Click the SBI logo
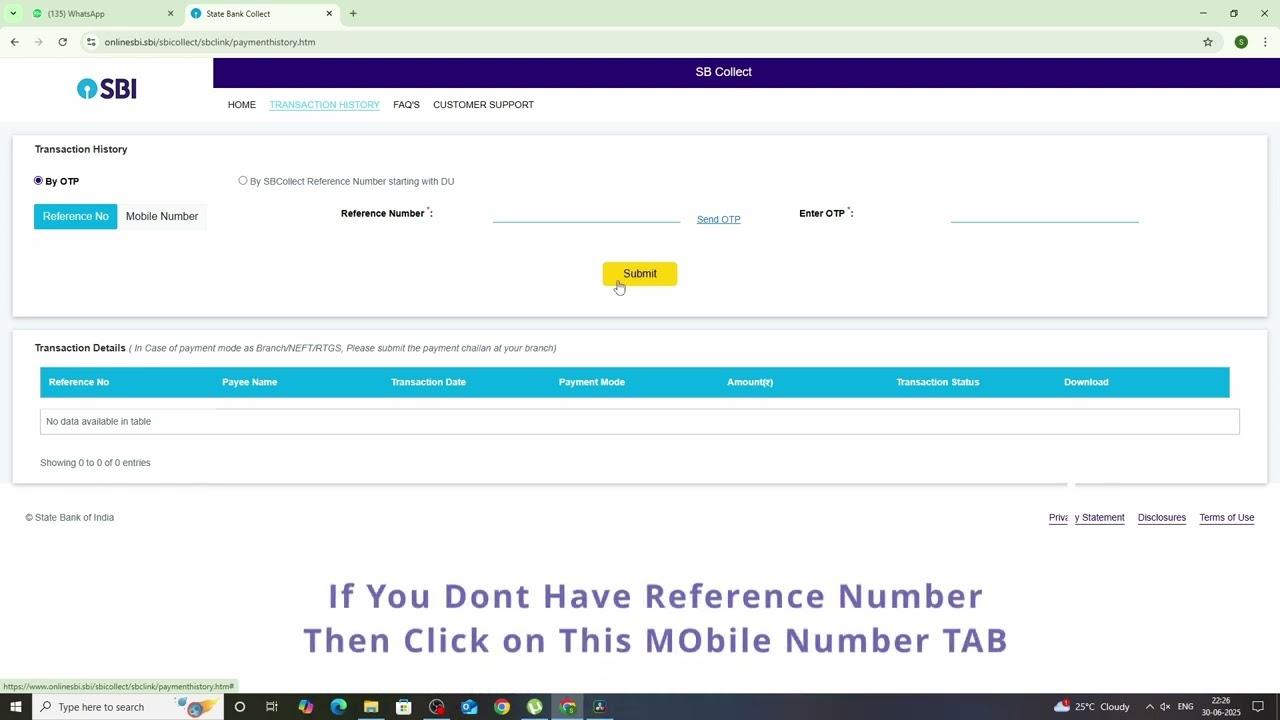 click(106, 89)
